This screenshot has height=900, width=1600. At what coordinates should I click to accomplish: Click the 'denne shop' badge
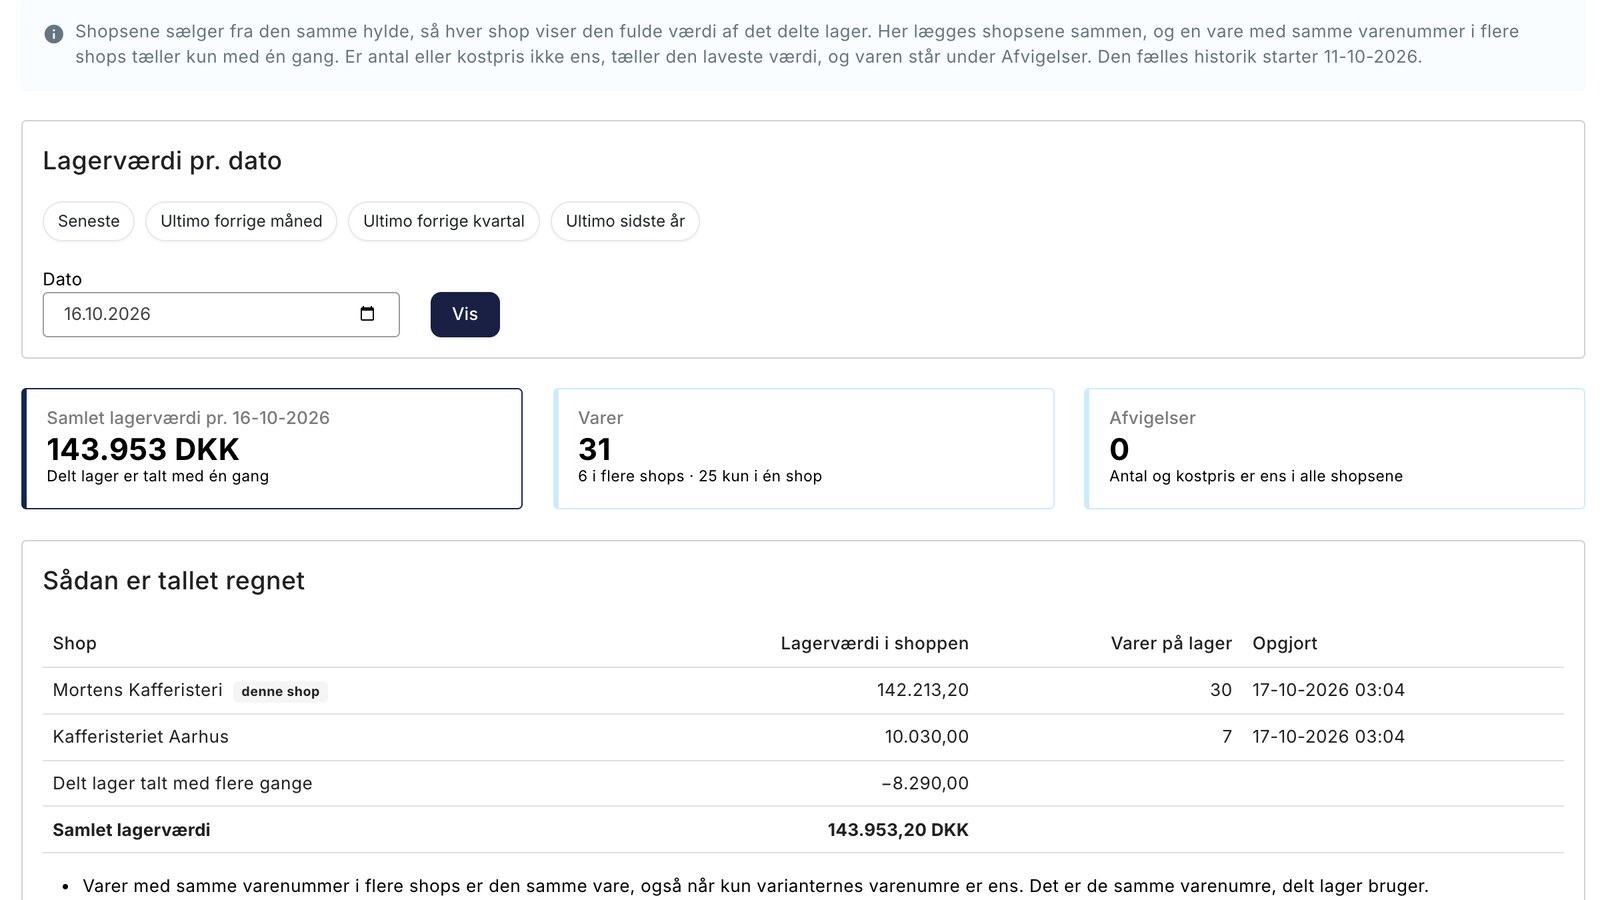pyautogui.click(x=280, y=691)
